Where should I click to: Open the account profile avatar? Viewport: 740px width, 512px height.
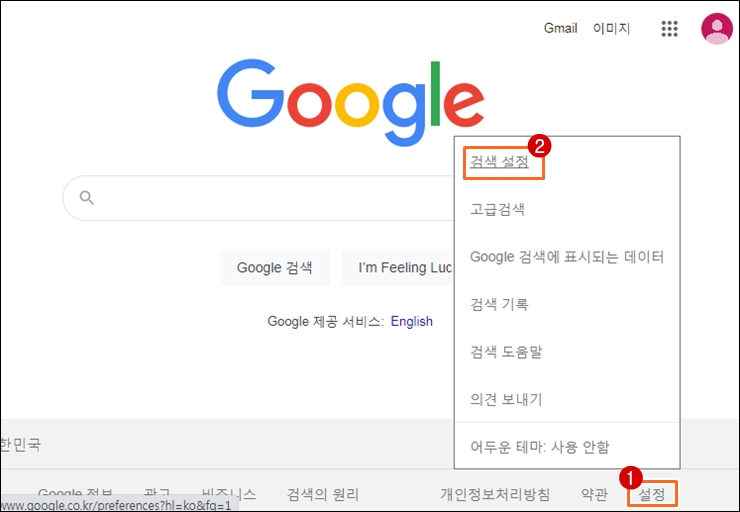(x=717, y=28)
